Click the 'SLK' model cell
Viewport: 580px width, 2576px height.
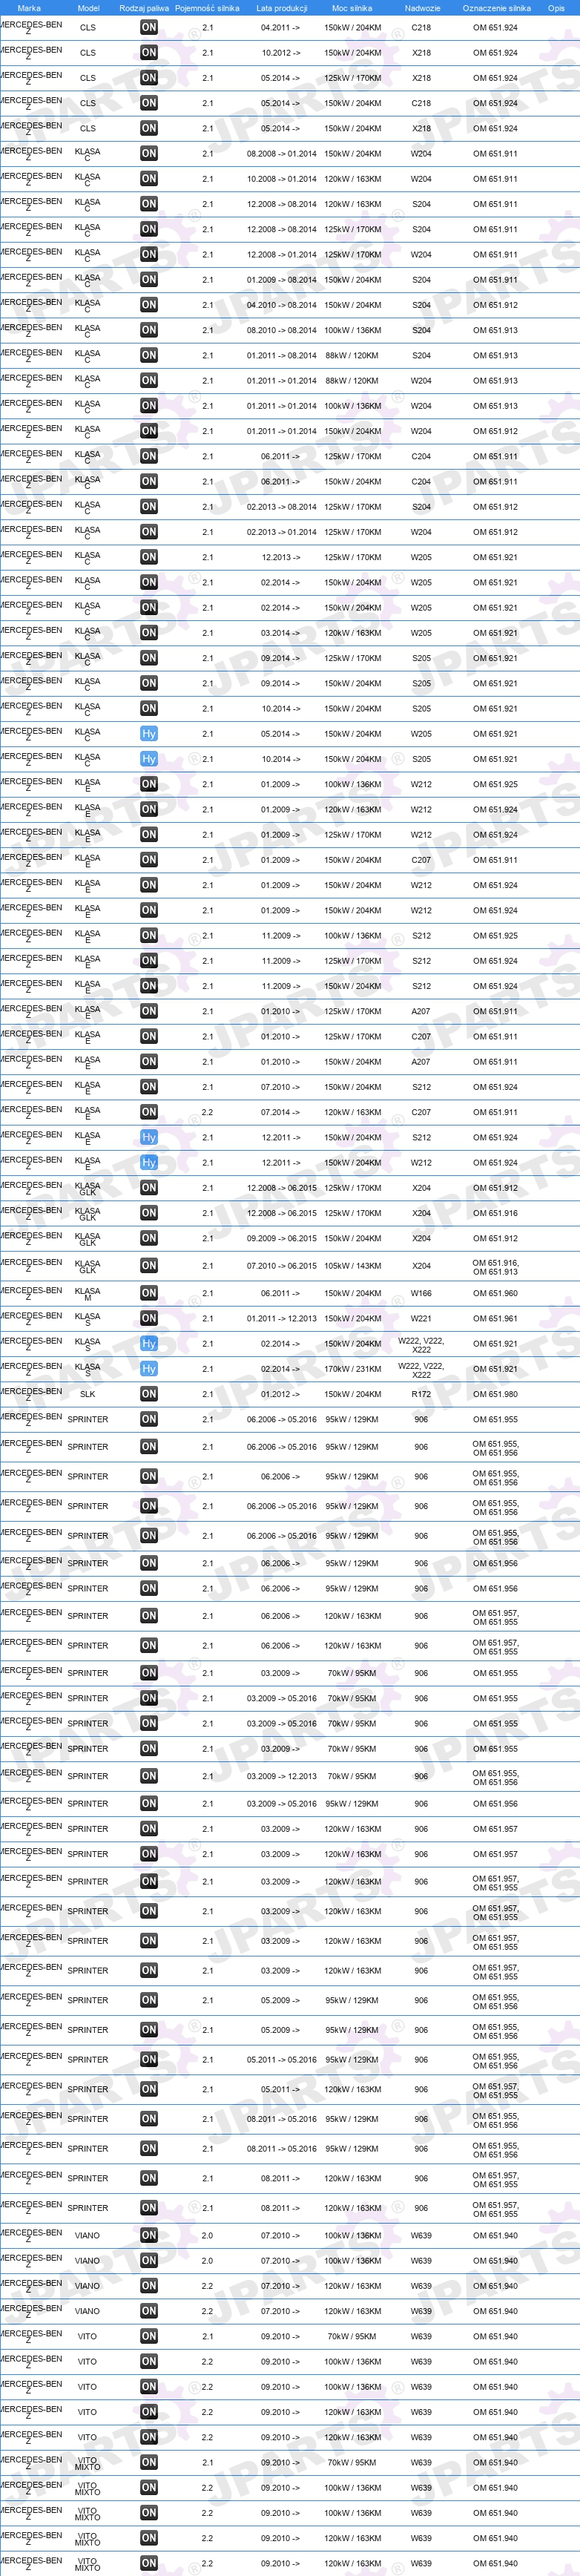[88, 1394]
